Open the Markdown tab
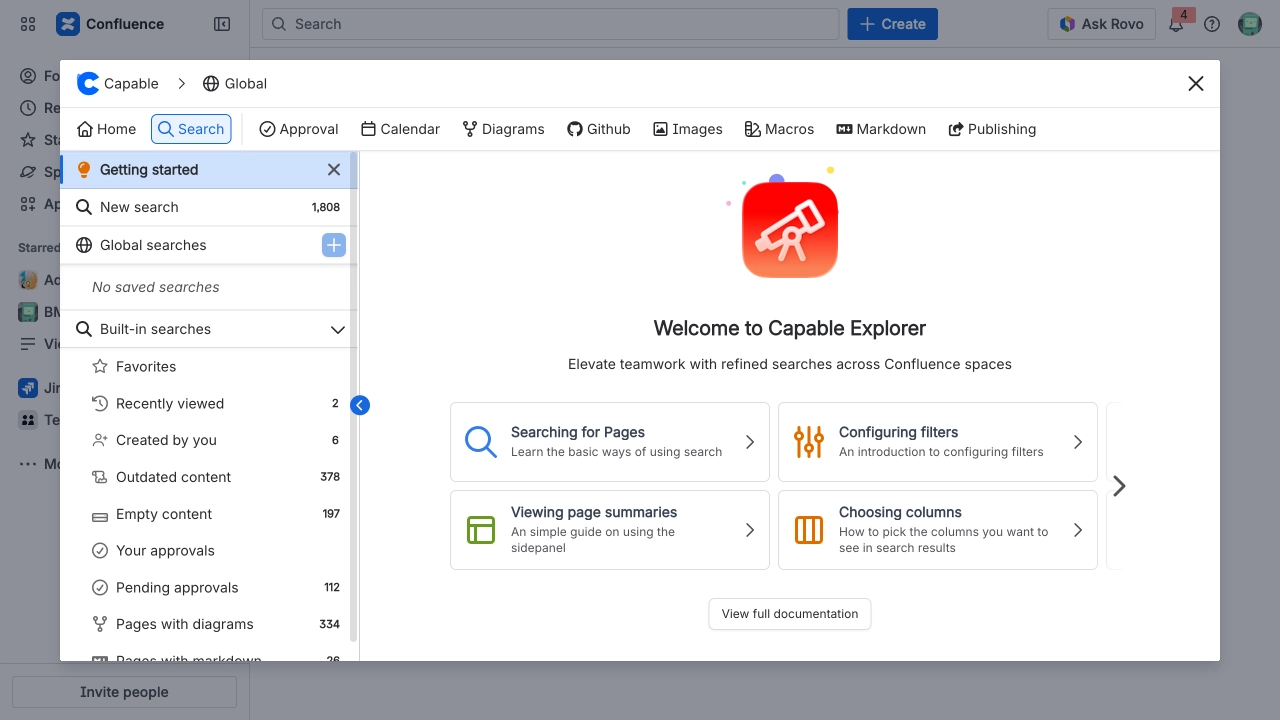The width and height of the screenshot is (1280, 720). pyautogui.click(x=881, y=129)
